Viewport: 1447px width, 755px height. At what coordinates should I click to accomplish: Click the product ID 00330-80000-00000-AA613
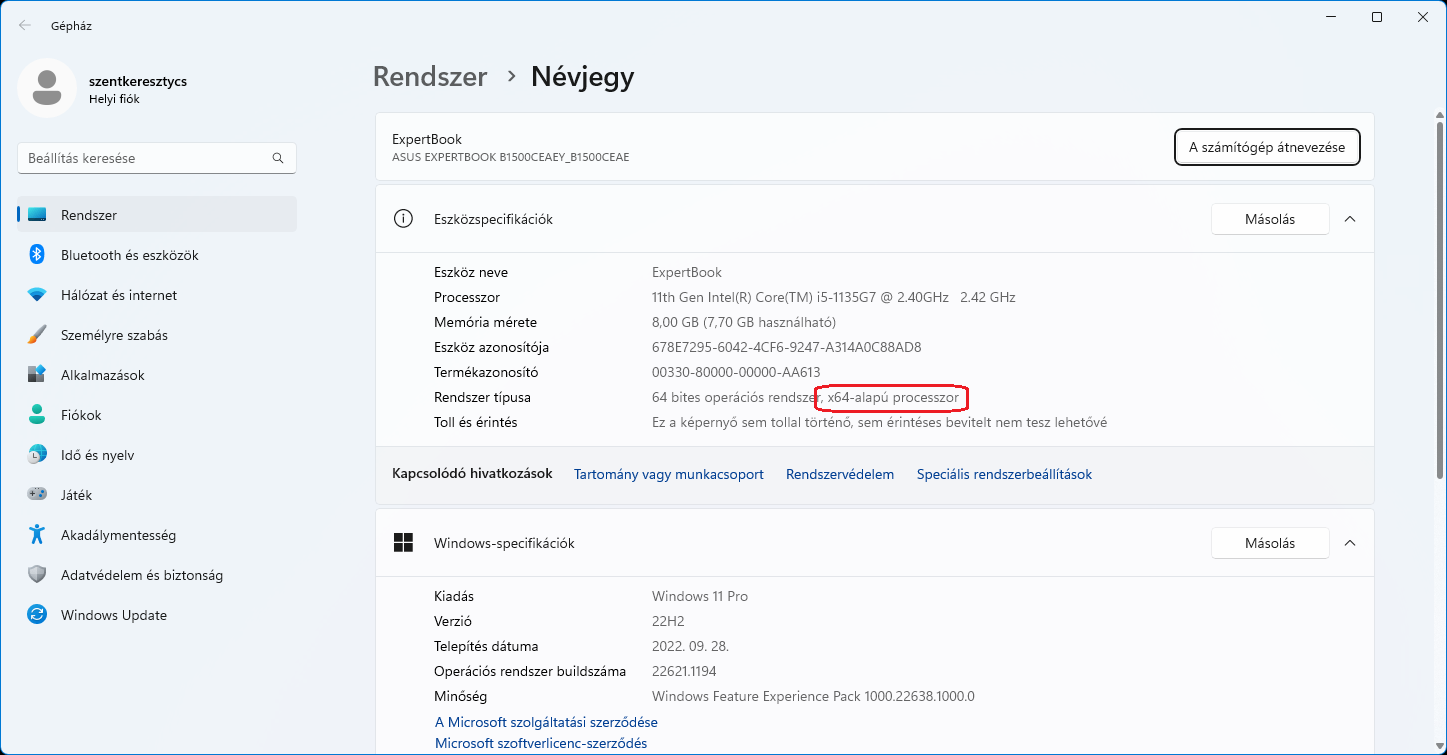[x=736, y=372]
